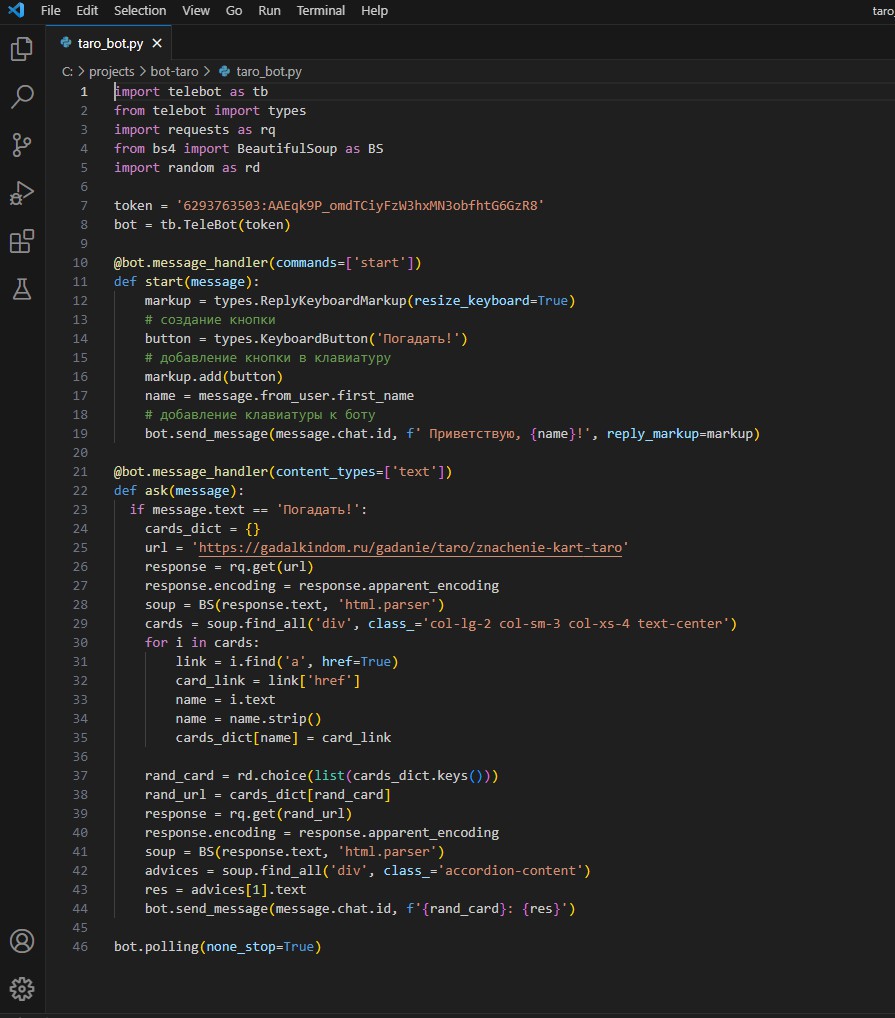Open the Terminal menu
The width and height of the screenshot is (895, 1018).
(x=321, y=10)
